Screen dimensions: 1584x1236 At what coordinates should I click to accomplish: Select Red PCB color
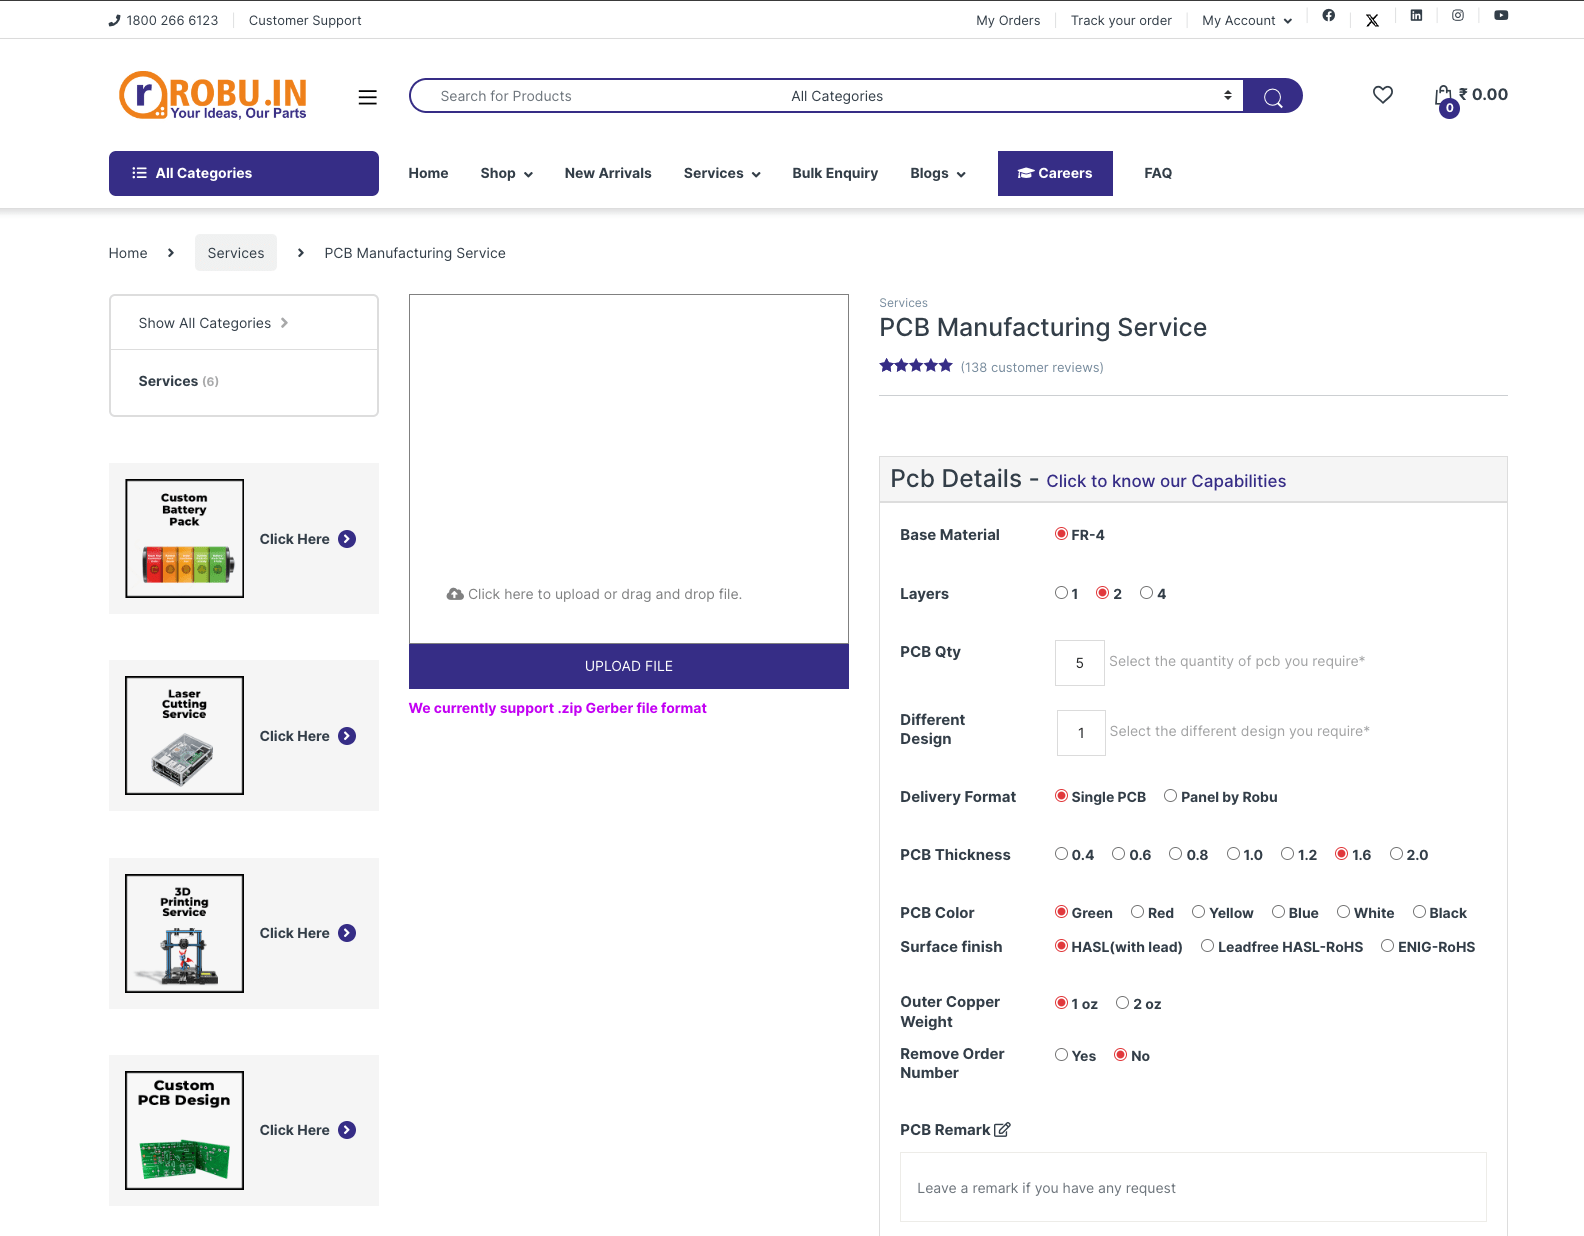point(1137,912)
